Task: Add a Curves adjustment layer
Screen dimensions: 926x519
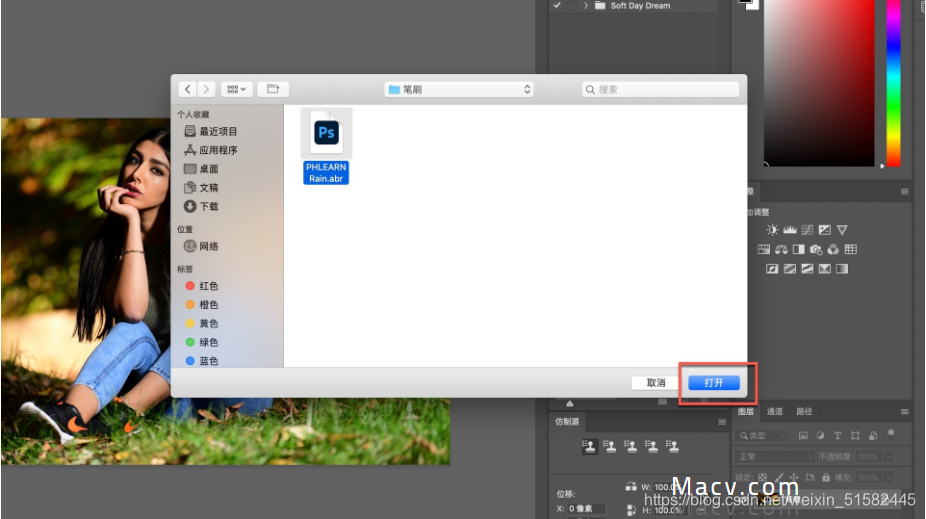Action: [x=807, y=230]
